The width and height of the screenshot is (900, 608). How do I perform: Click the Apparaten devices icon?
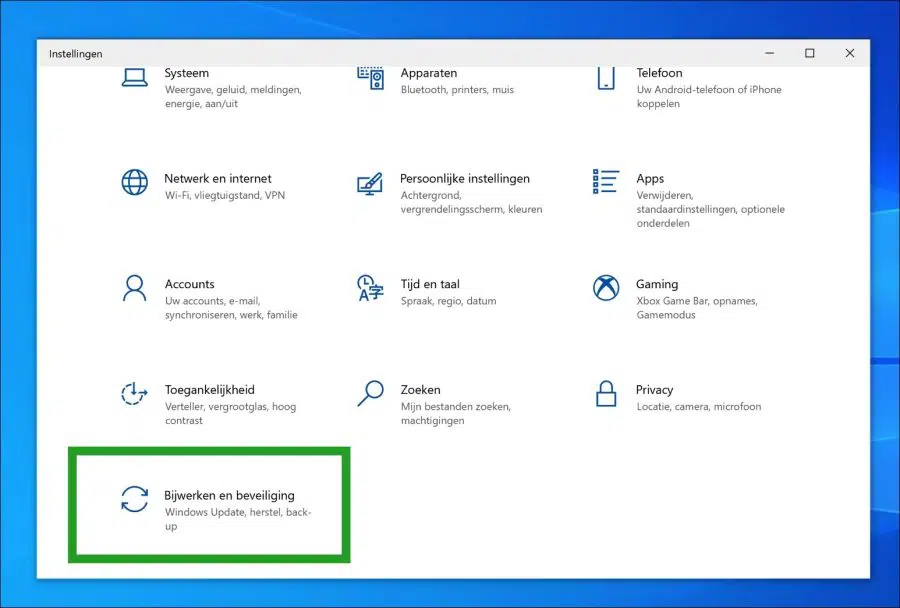pos(370,78)
